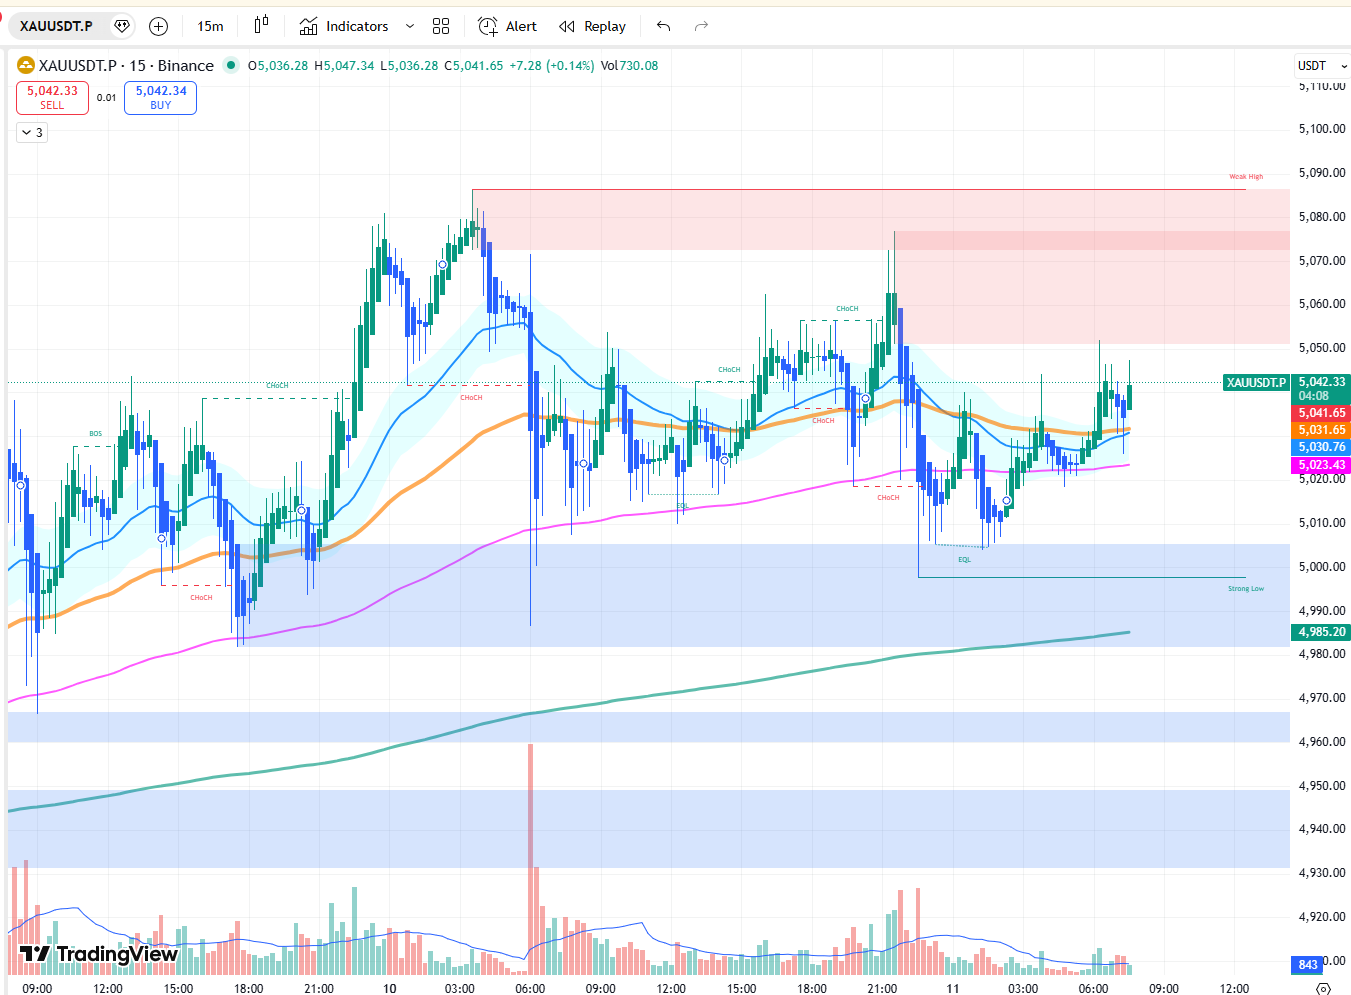Click the red SELL price button
This screenshot has width=1351, height=995.
(52, 97)
